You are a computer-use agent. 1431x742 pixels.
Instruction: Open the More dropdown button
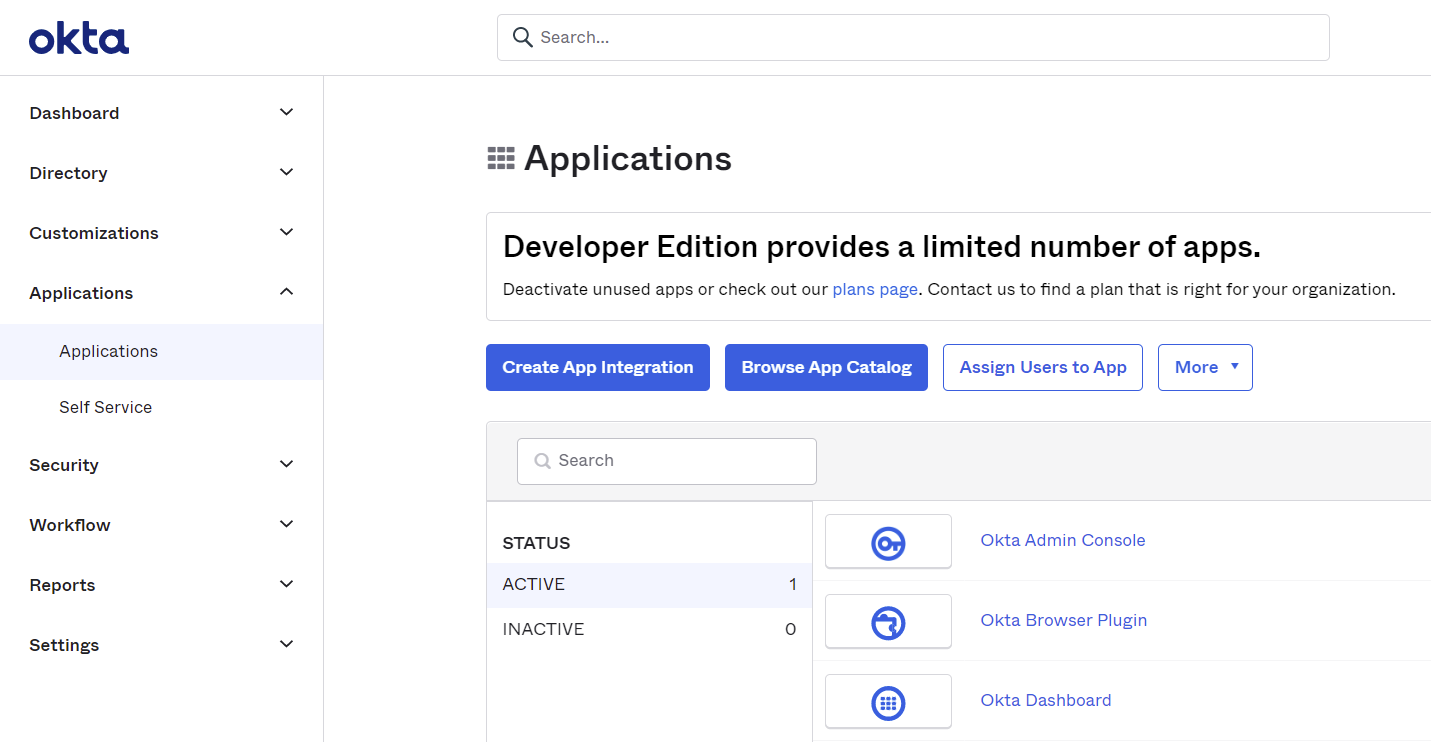click(1205, 367)
